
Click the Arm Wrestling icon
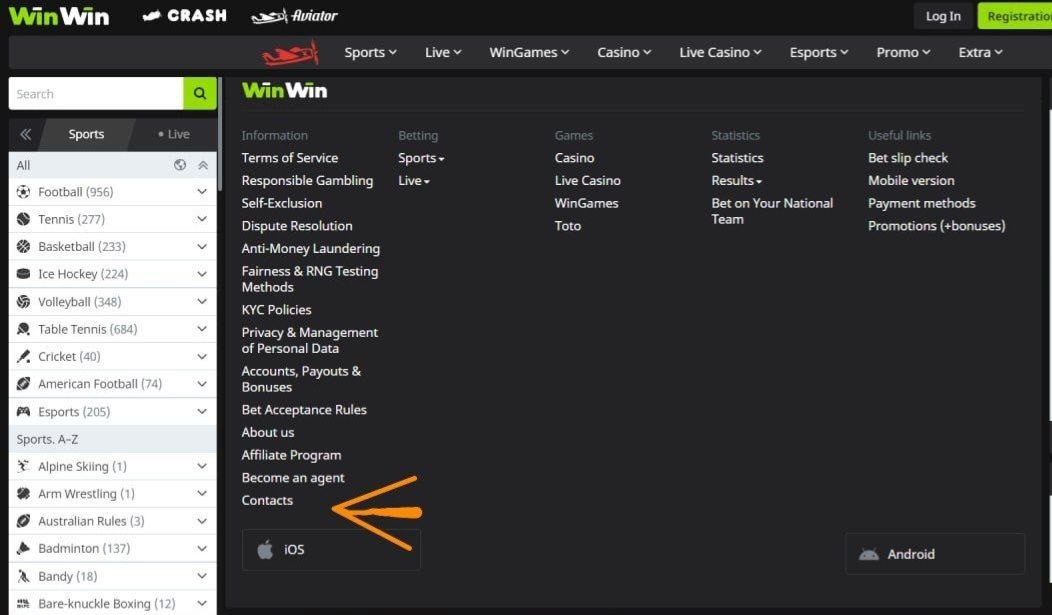click(x=23, y=494)
